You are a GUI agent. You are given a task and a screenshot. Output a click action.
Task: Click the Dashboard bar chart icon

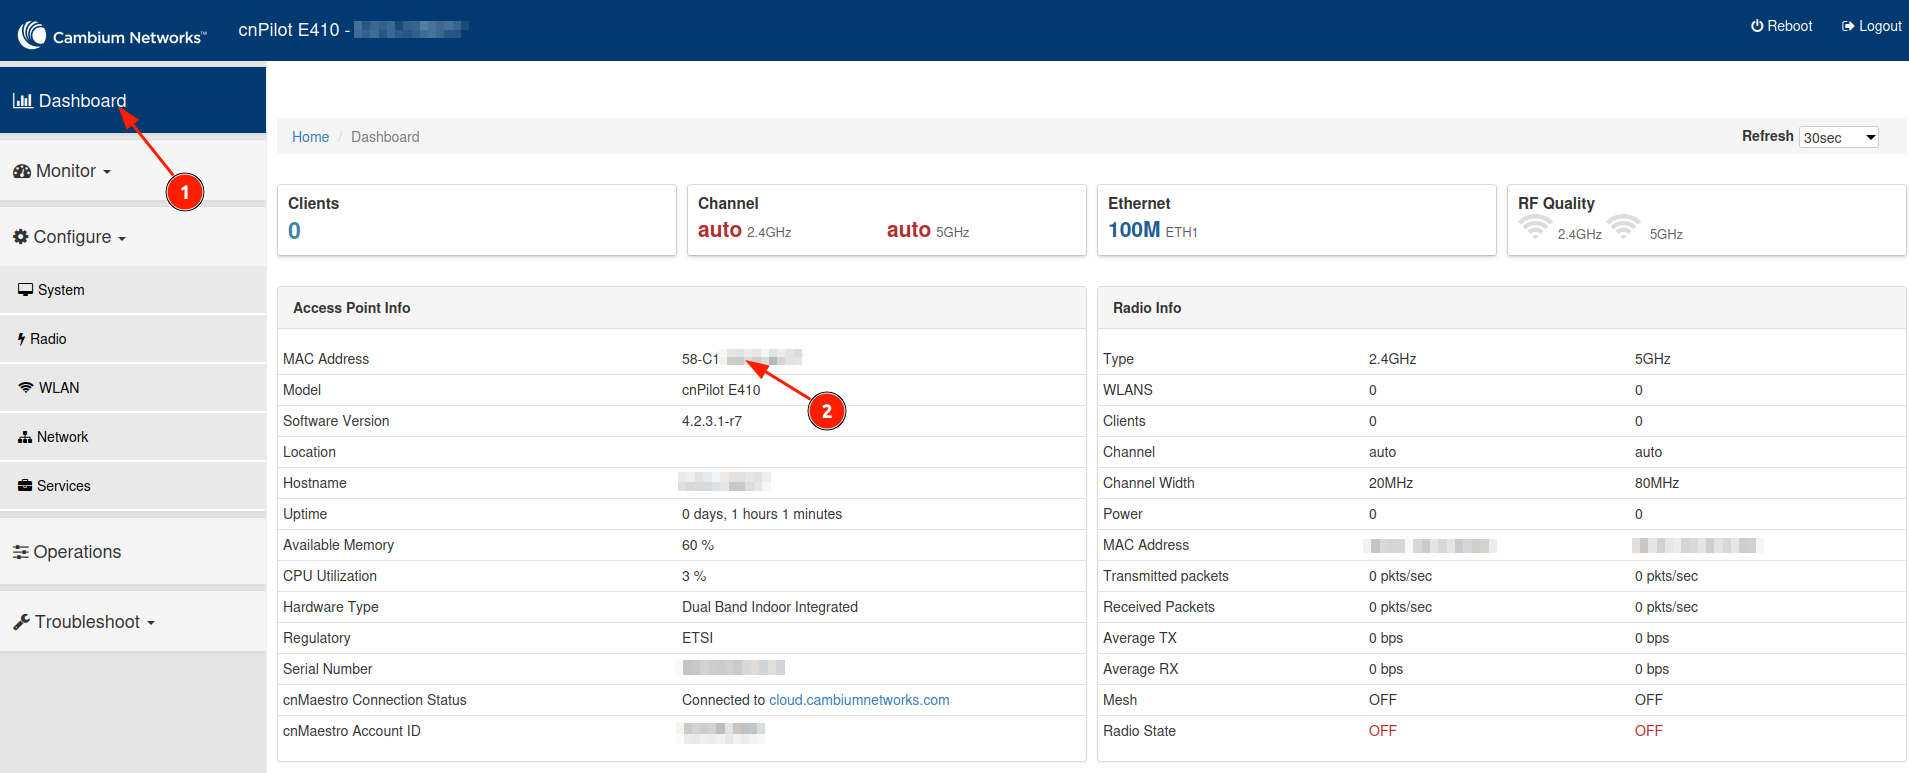[22, 101]
